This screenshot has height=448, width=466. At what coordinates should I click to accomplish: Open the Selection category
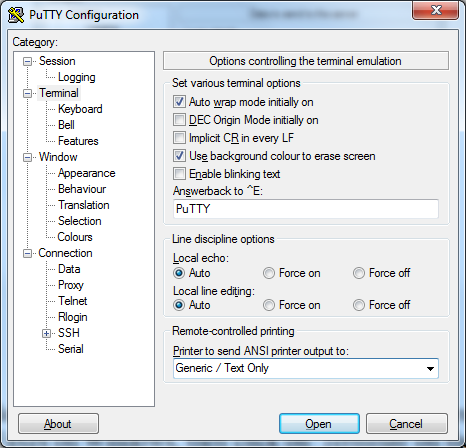(79, 221)
